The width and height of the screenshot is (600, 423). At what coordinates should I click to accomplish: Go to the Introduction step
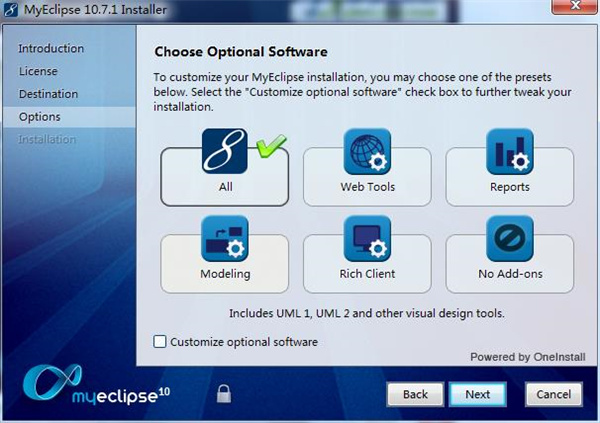pyautogui.click(x=51, y=49)
